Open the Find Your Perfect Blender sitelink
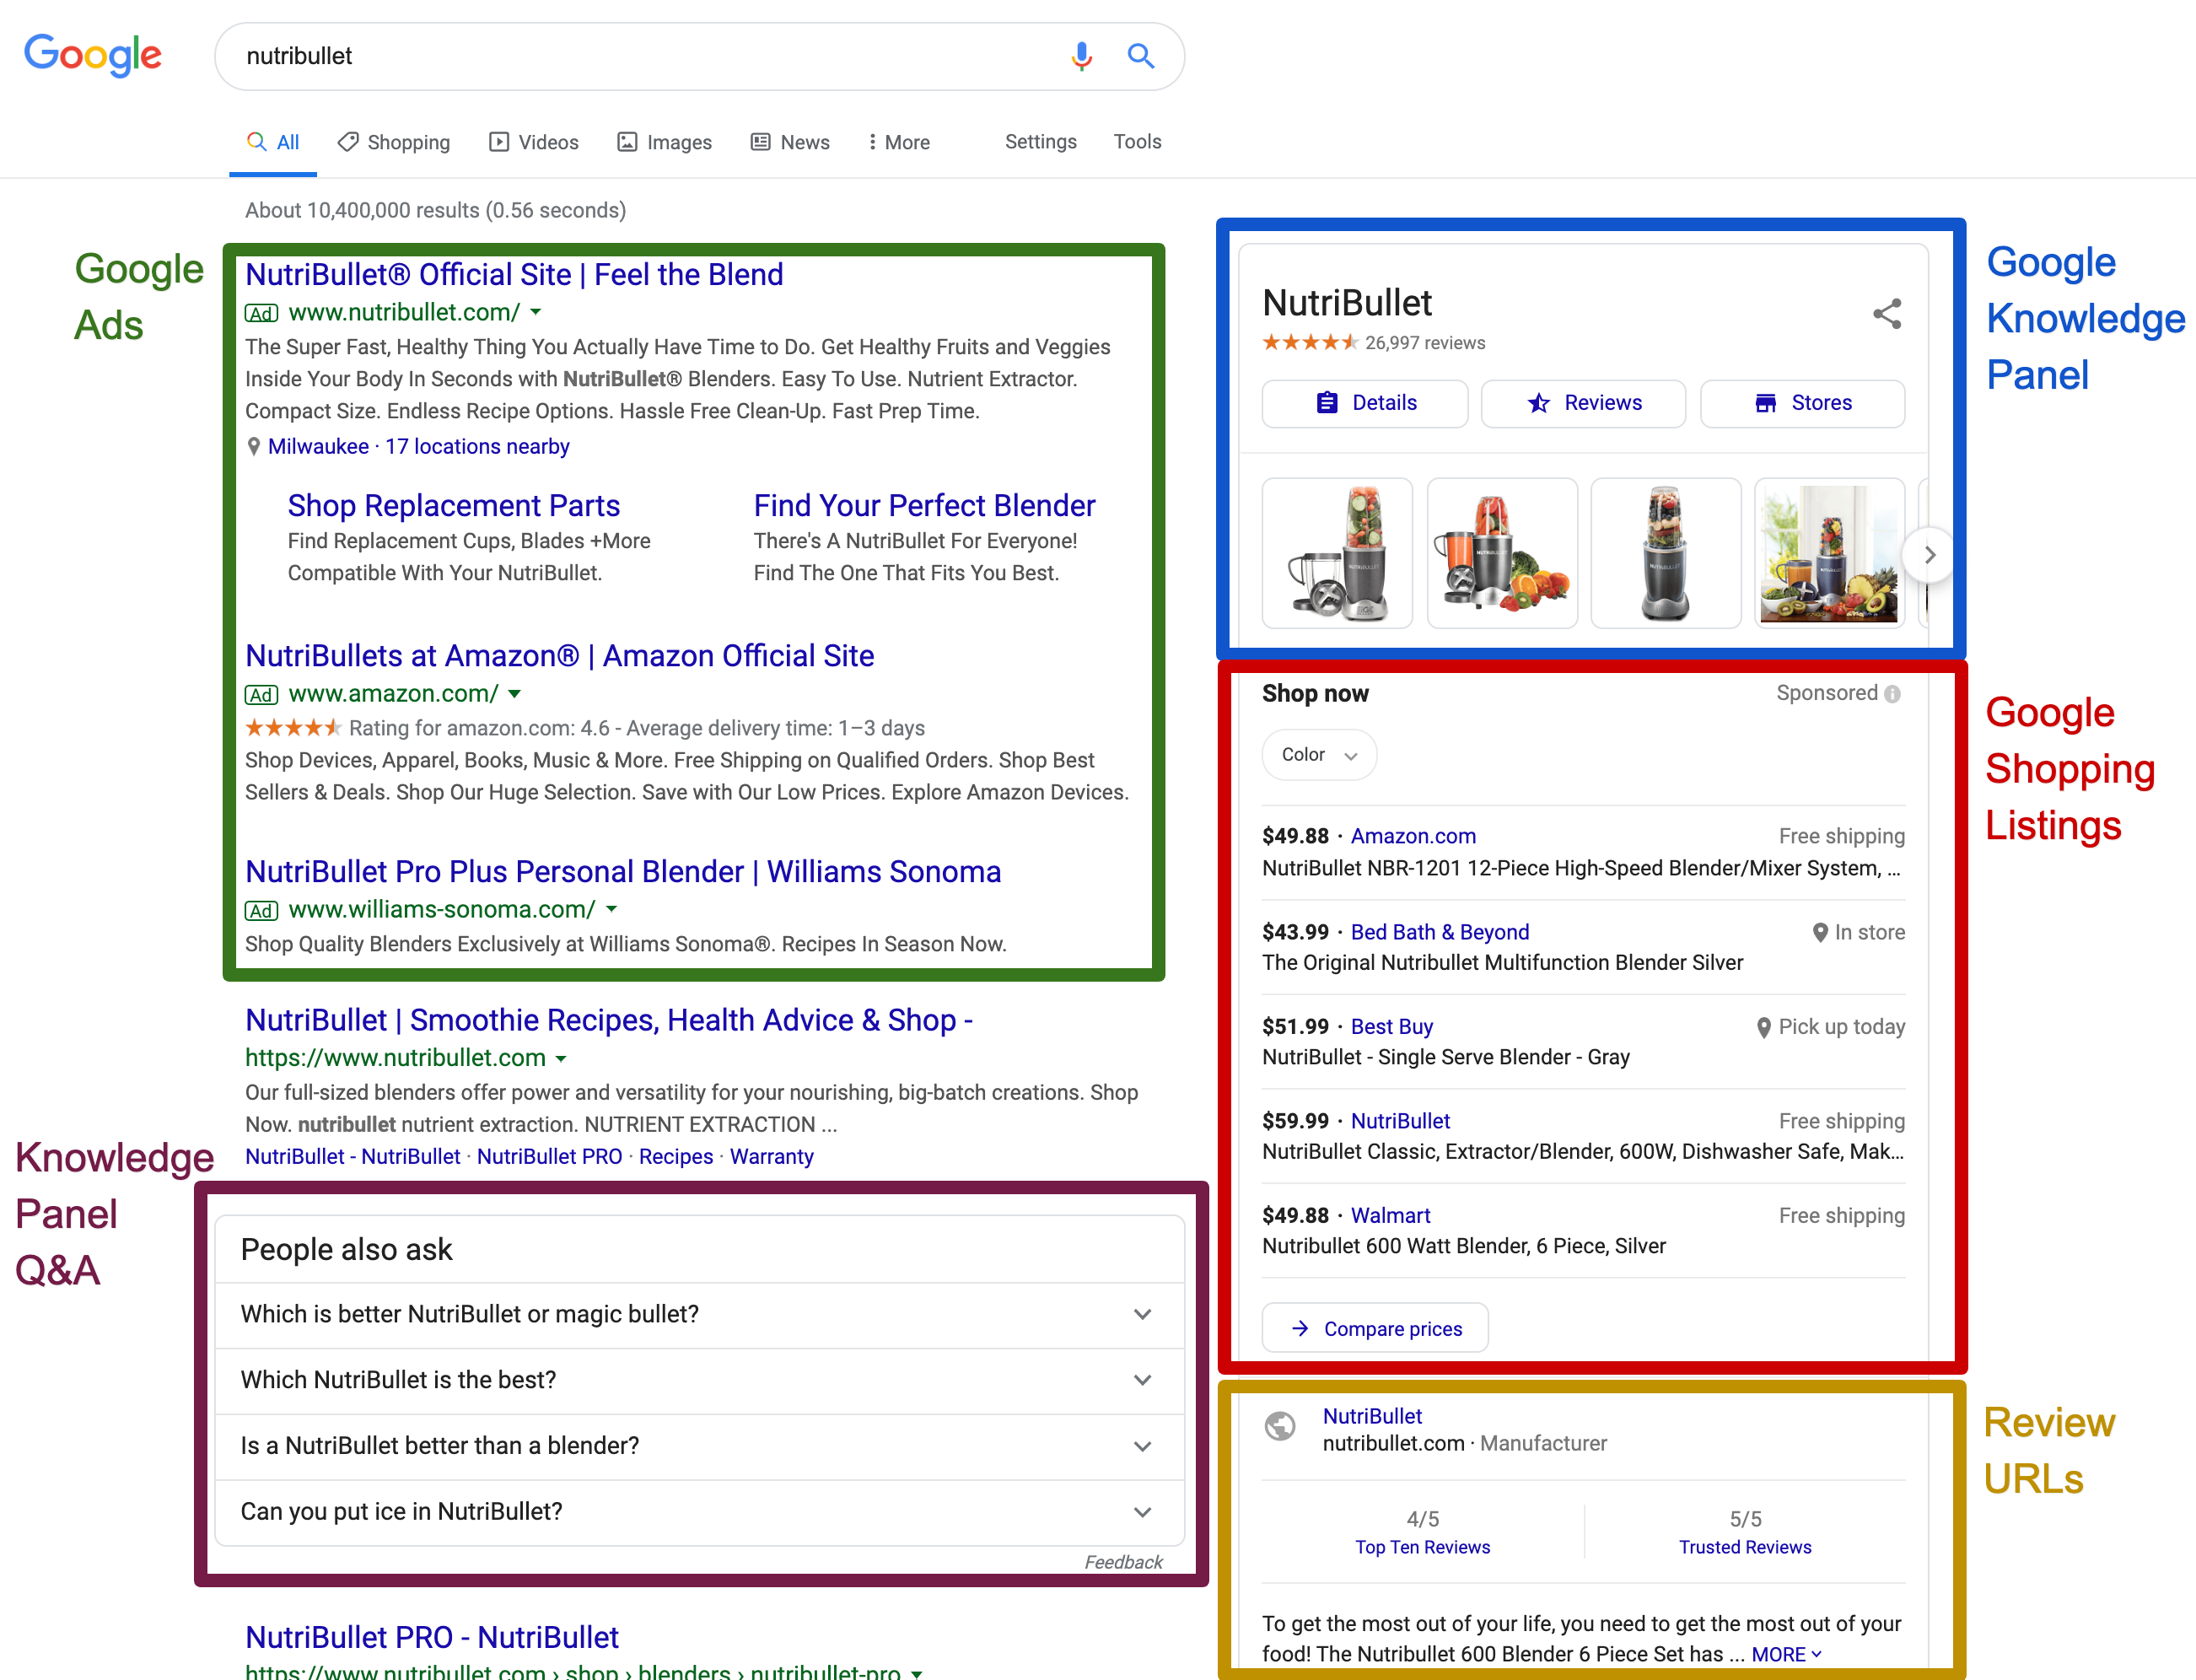 pos(924,506)
